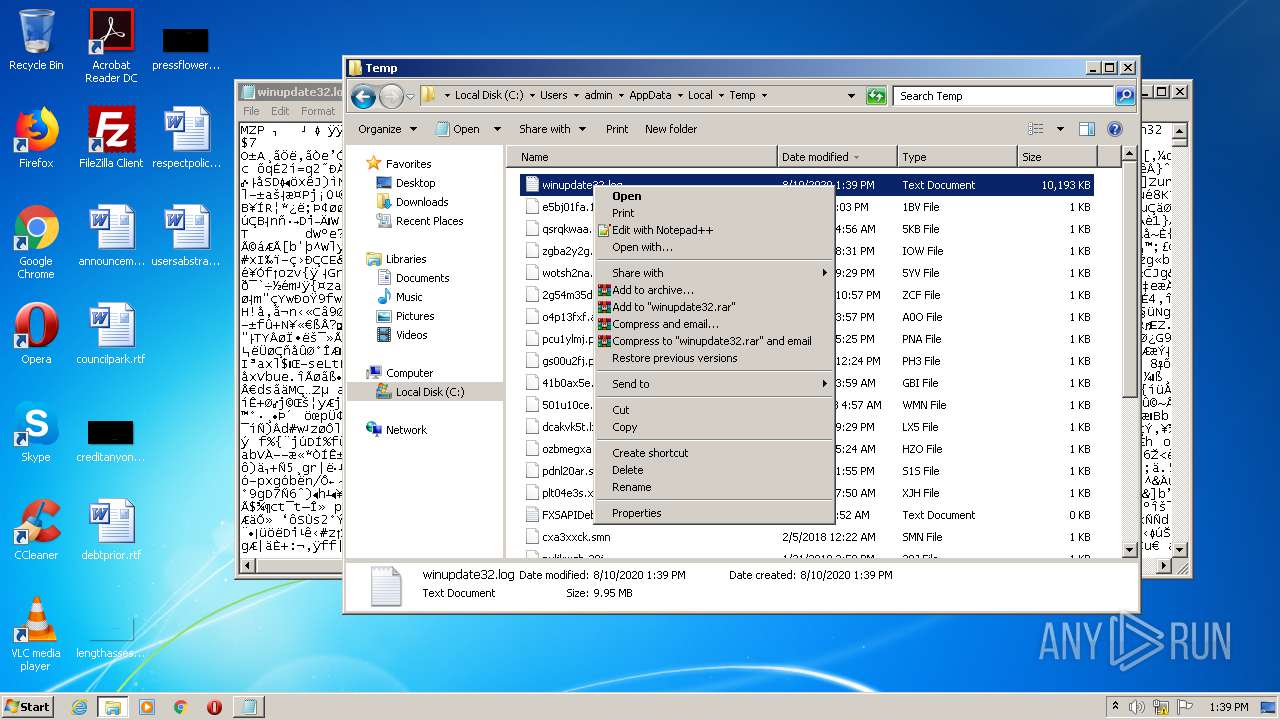Open the Recycle Bin desktop icon
The image size is (1280, 720).
36,40
